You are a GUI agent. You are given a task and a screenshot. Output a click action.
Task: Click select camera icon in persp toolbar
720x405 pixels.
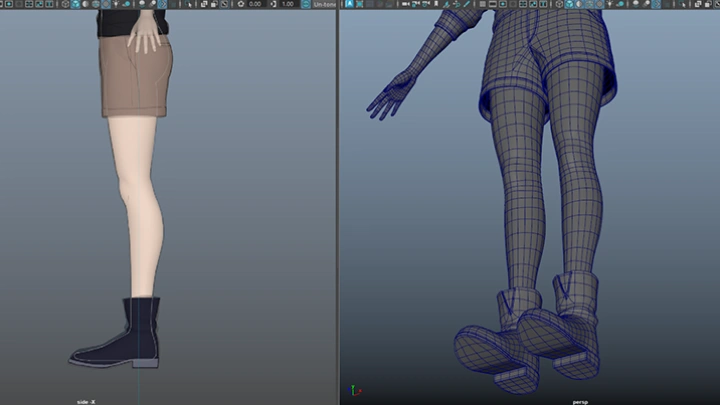click(x=405, y=4)
